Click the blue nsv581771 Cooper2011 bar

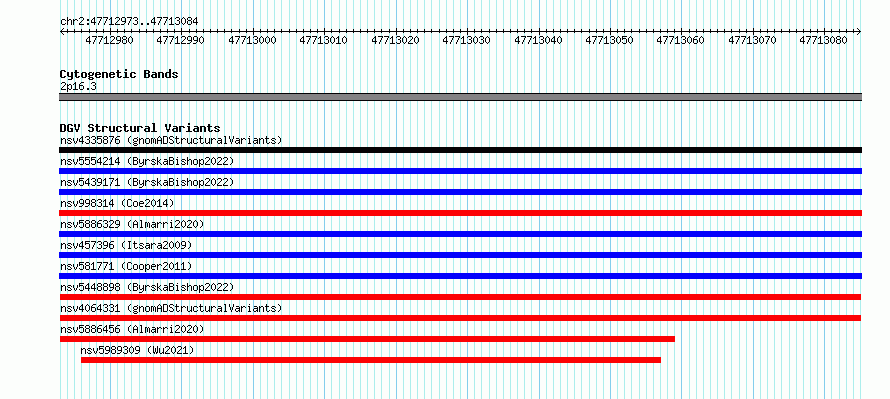(460, 276)
